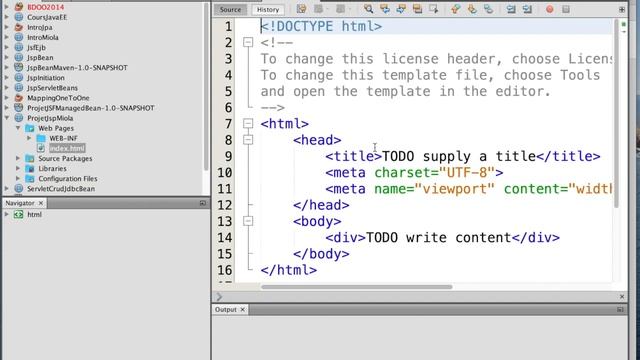Click Shift Line Right icon
The image size is (640, 360).
[527, 9]
